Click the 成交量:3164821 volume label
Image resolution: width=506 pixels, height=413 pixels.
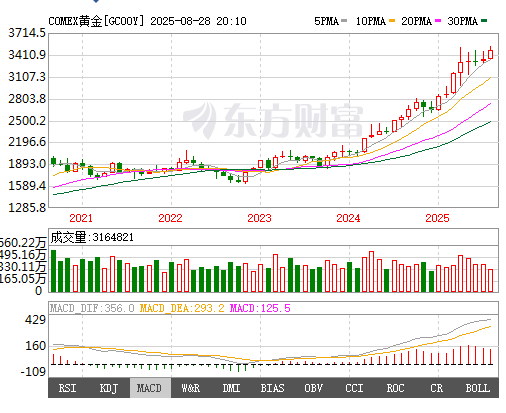[x=92, y=237]
